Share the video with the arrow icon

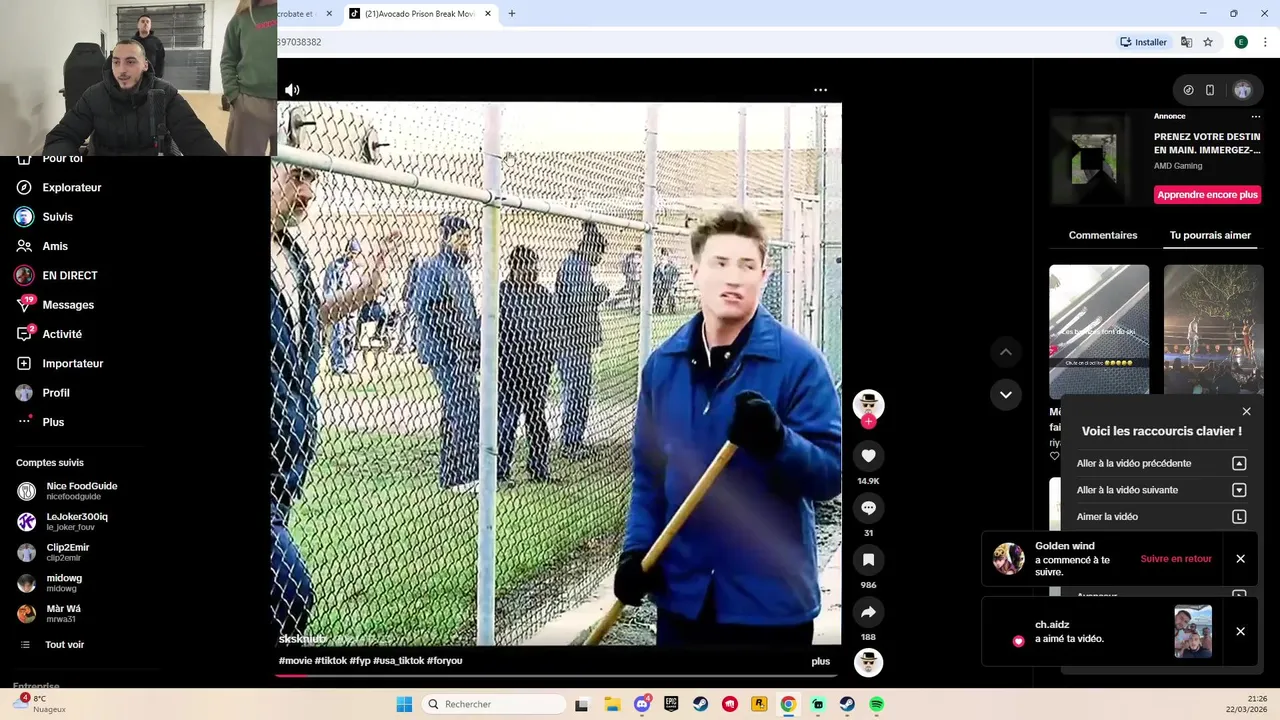click(x=868, y=612)
